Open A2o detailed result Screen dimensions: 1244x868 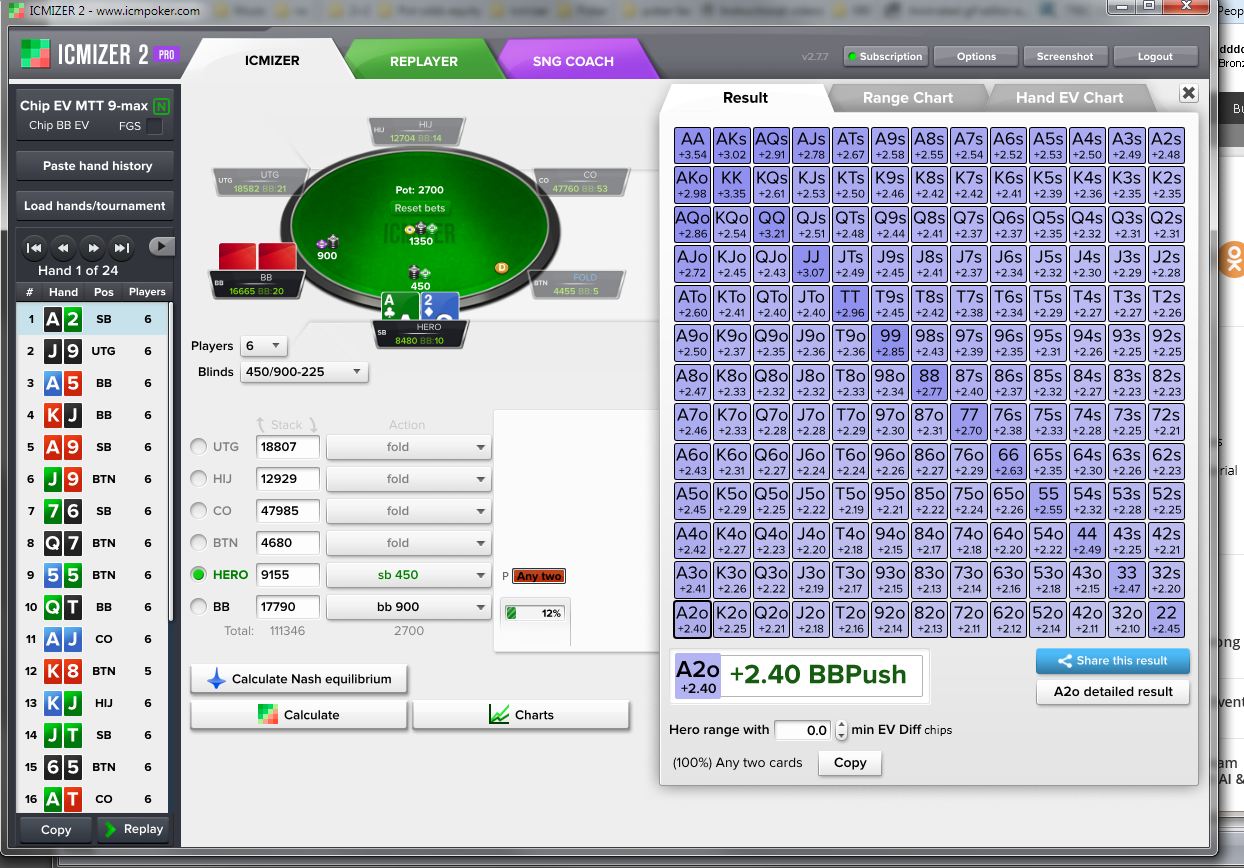point(1113,692)
